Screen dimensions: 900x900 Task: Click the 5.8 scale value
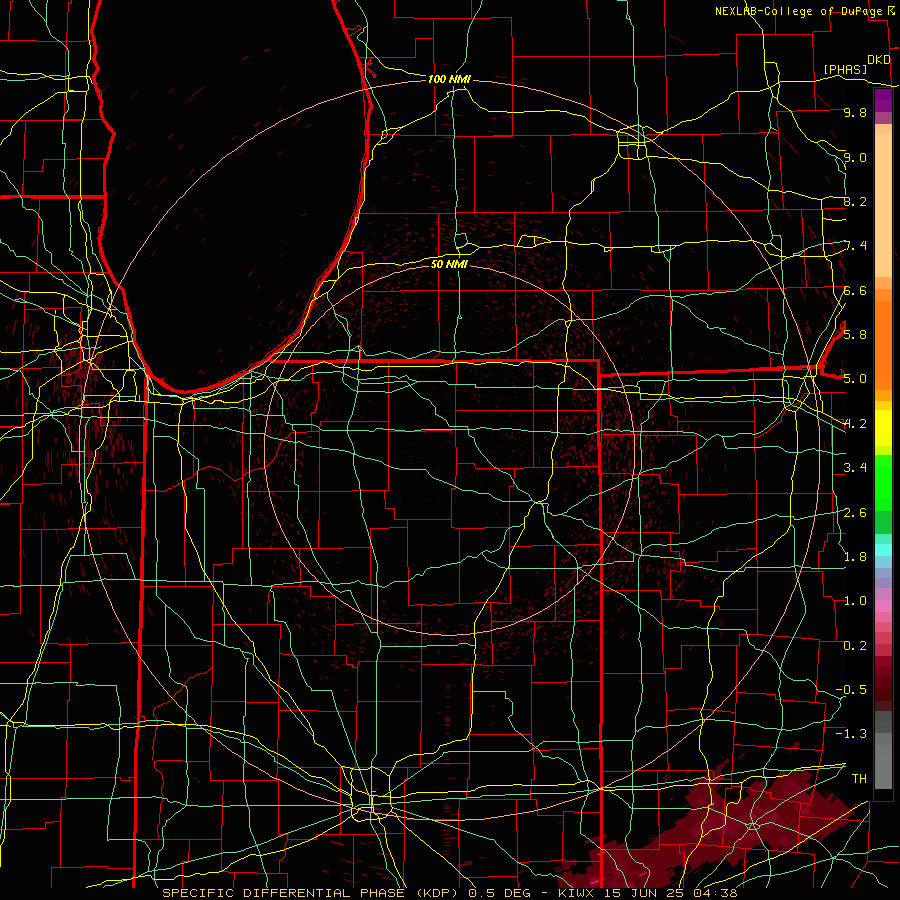click(855, 334)
